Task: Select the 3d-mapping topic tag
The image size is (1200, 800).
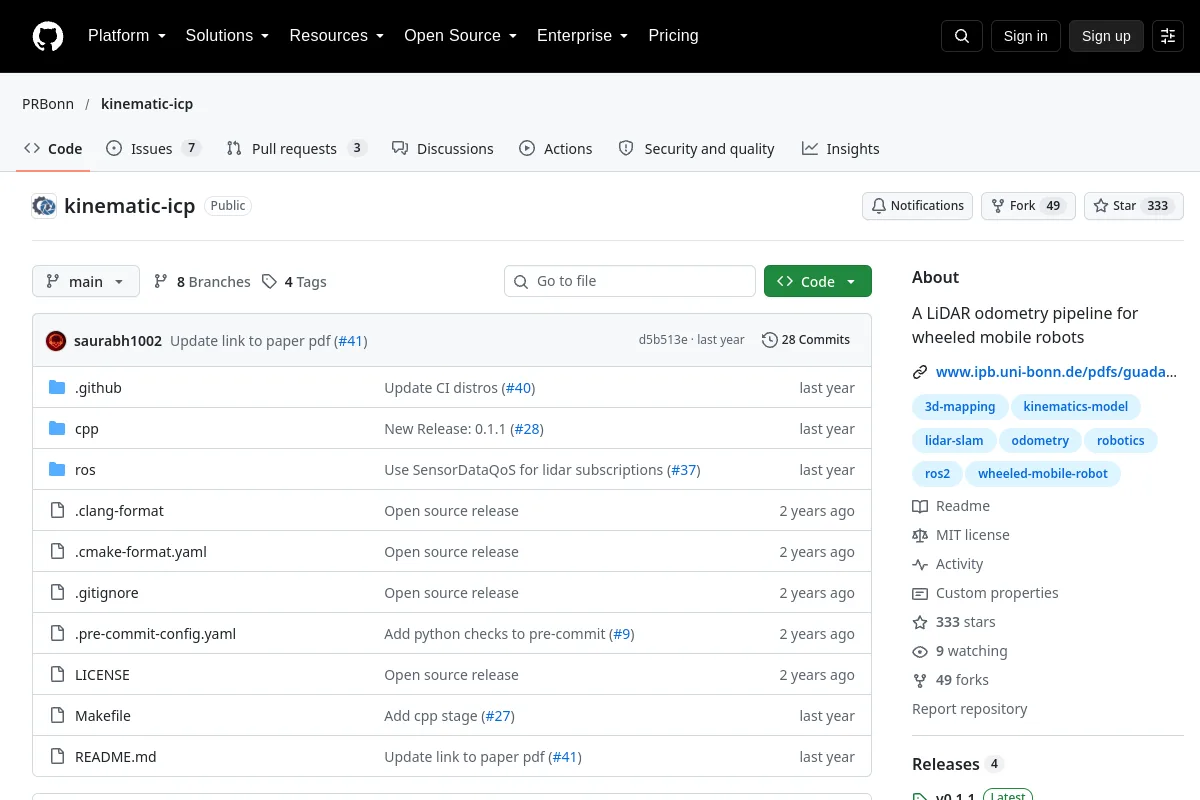Action: pos(960,407)
